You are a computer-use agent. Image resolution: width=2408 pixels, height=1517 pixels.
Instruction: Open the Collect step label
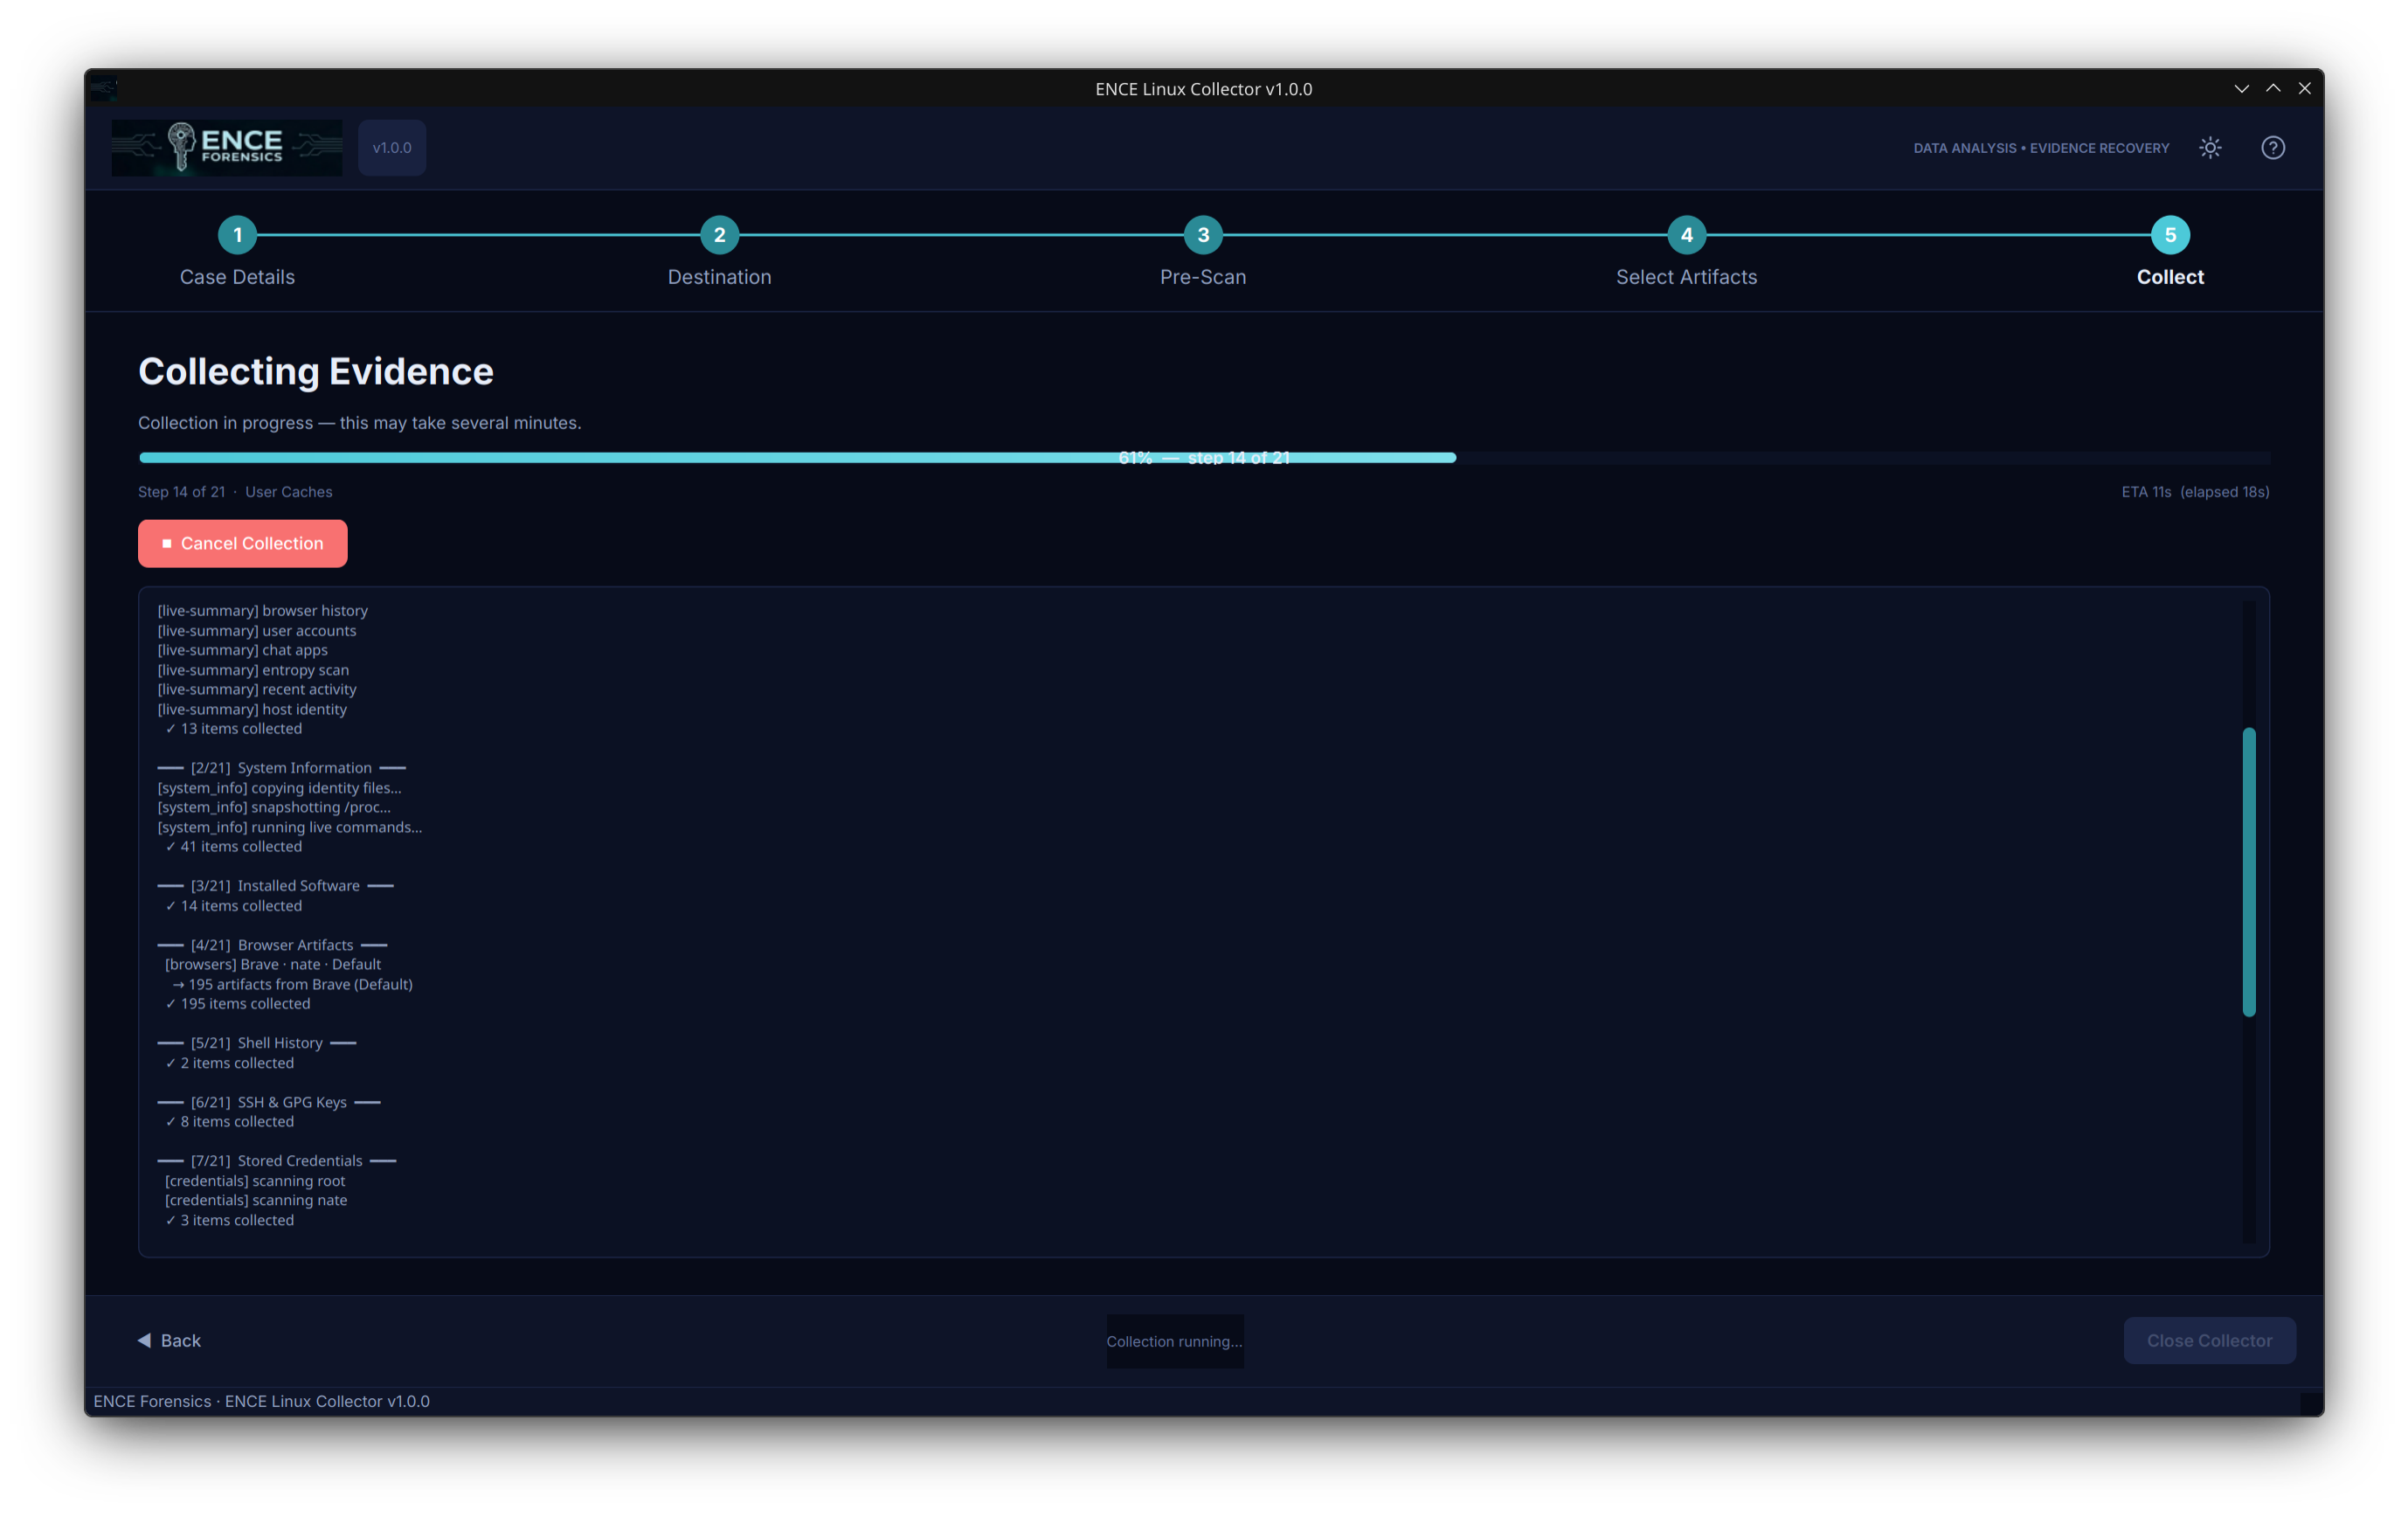[x=2170, y=277]
